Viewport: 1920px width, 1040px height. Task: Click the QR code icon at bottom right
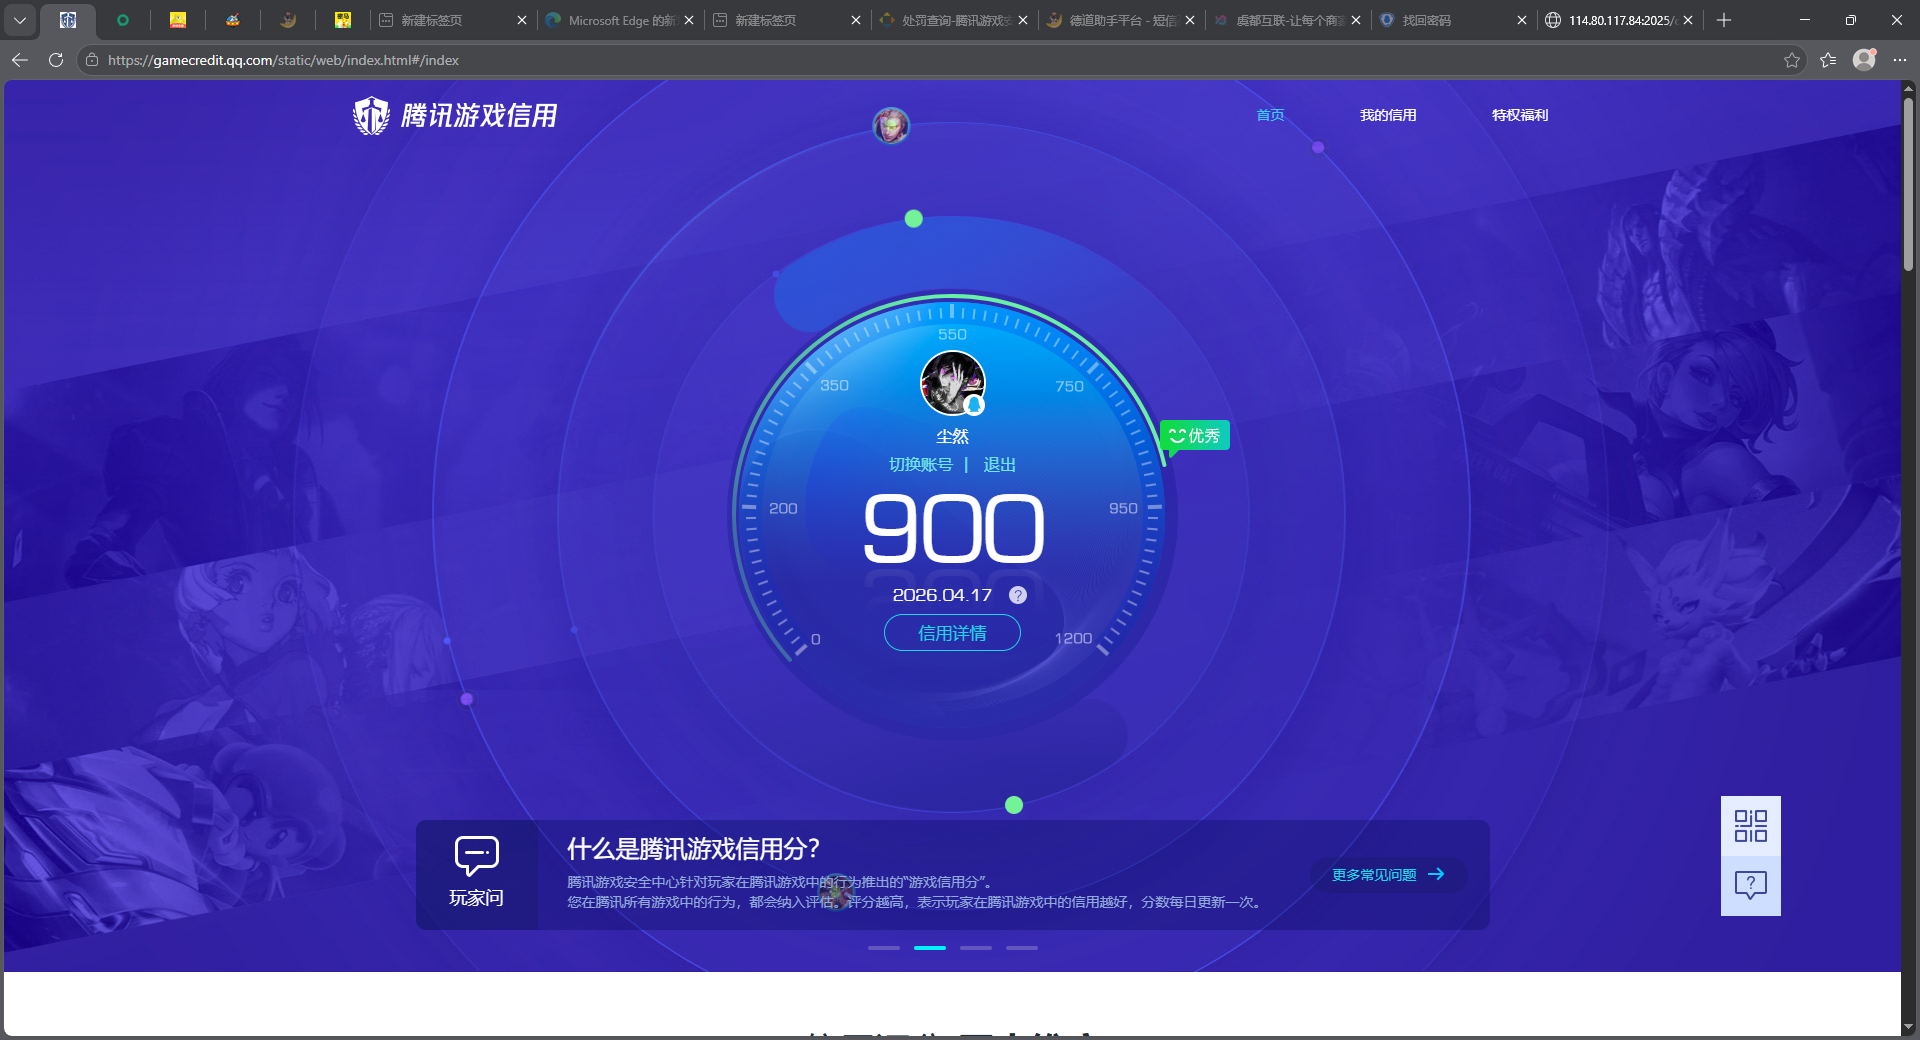click(1750, 826)
